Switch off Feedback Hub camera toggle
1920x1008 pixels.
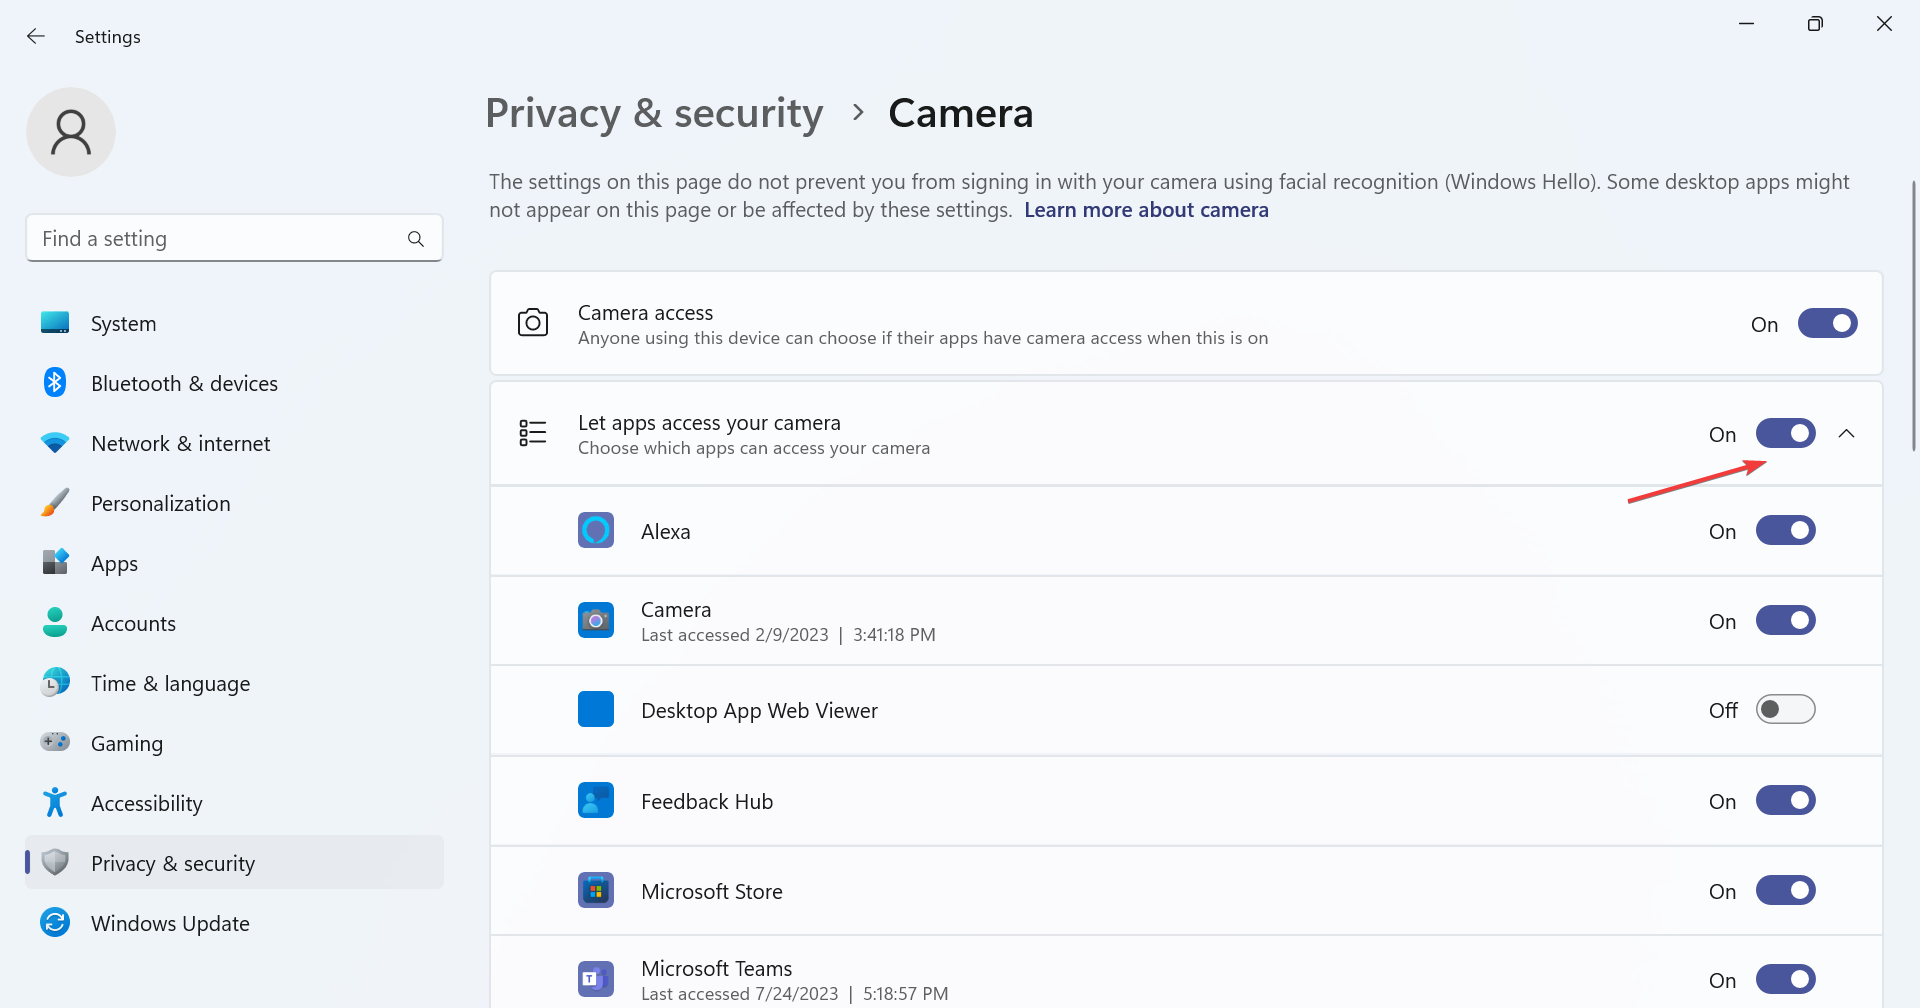pos(1785,800)
